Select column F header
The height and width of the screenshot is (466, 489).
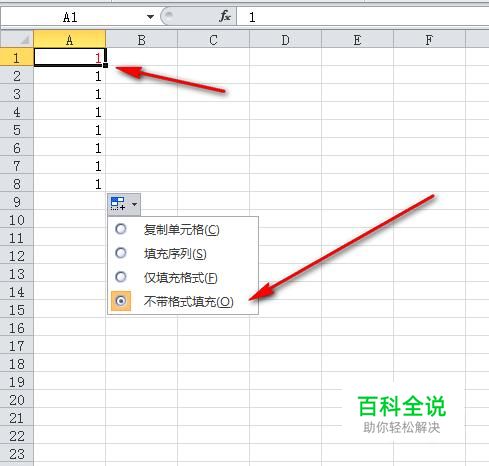[429, 39]
